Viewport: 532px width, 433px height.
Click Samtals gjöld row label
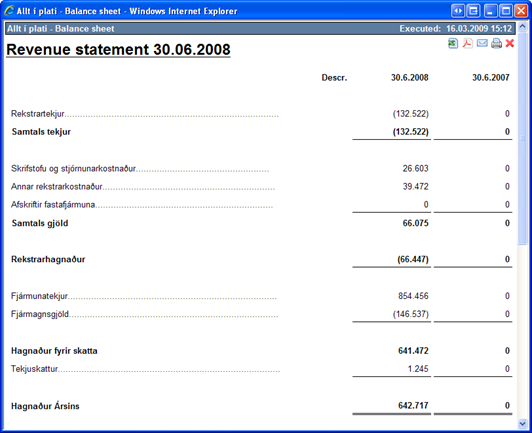click(40, 223)
